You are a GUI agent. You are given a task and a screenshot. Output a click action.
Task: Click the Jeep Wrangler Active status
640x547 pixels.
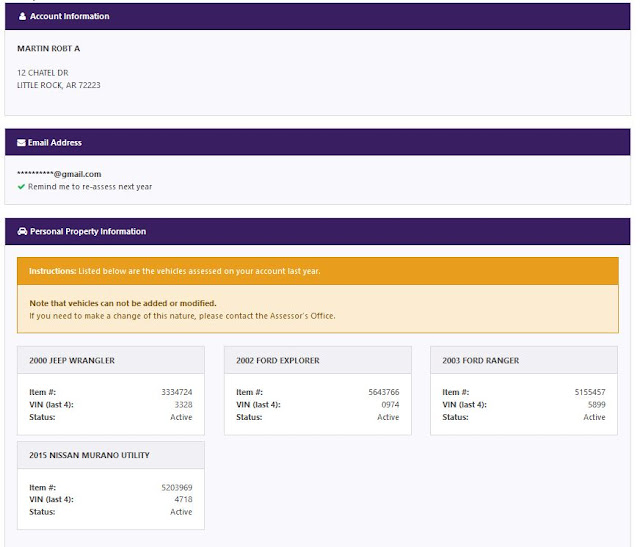[181, 417]
